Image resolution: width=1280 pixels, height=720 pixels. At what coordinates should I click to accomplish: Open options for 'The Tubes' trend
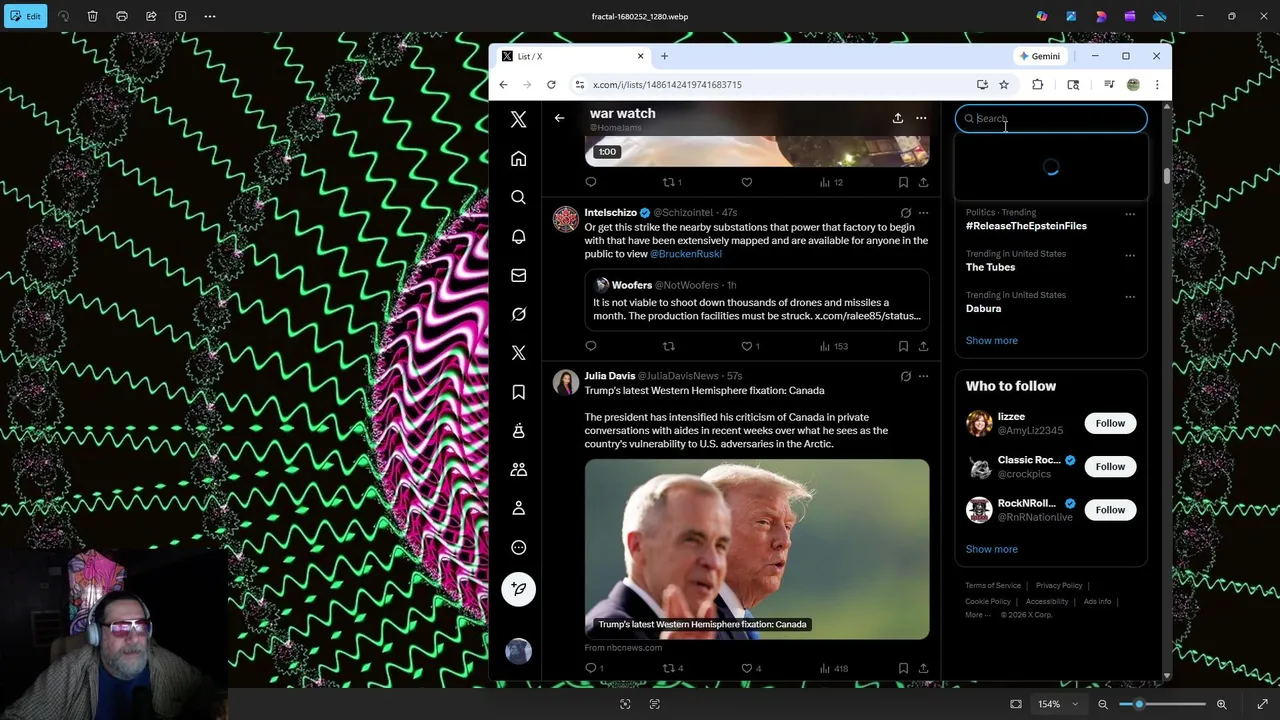click(x=1130, y=255)
